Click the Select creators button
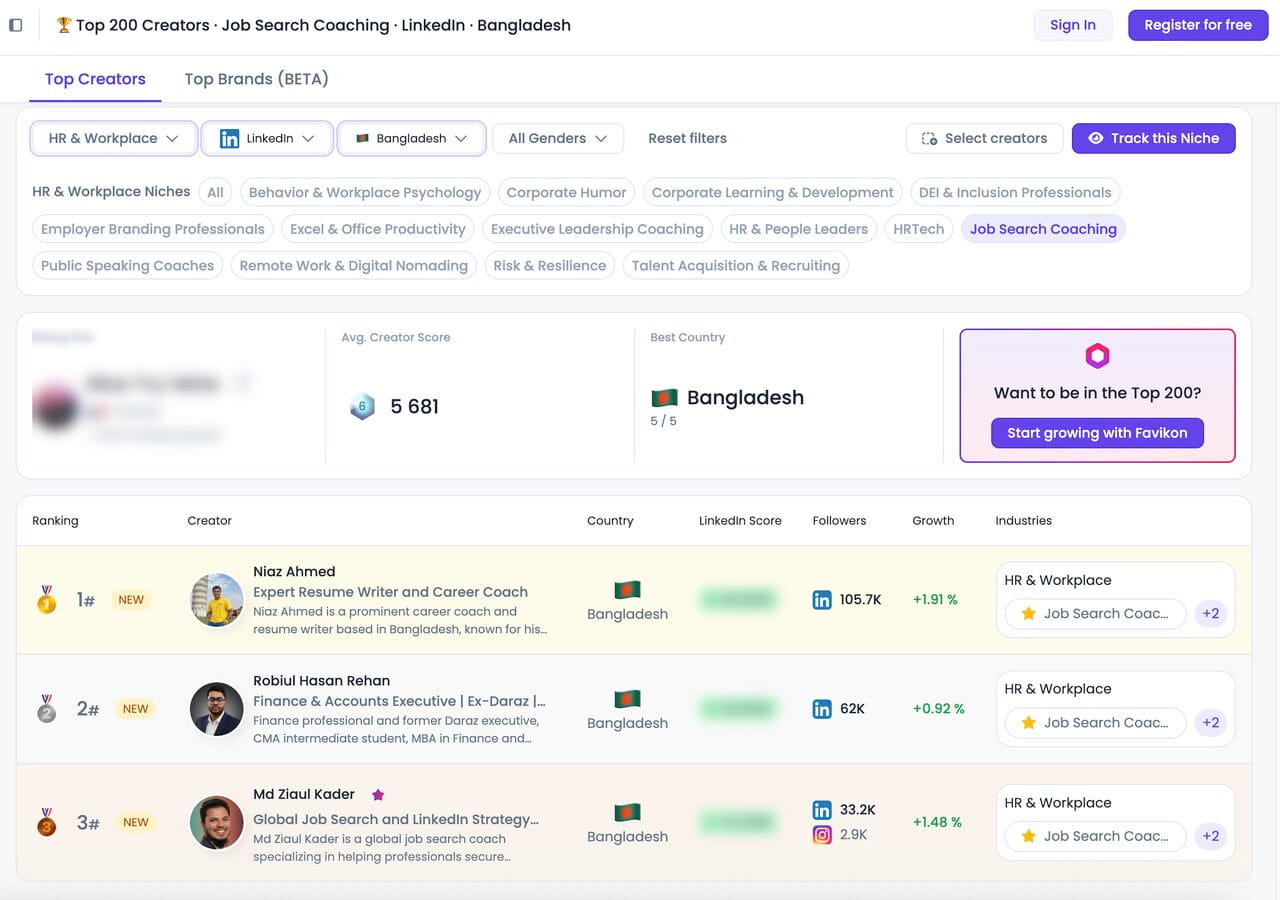 (984, 138)
